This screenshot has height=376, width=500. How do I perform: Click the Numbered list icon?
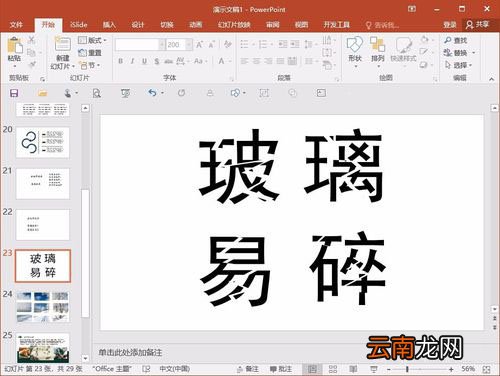point(263,44)
